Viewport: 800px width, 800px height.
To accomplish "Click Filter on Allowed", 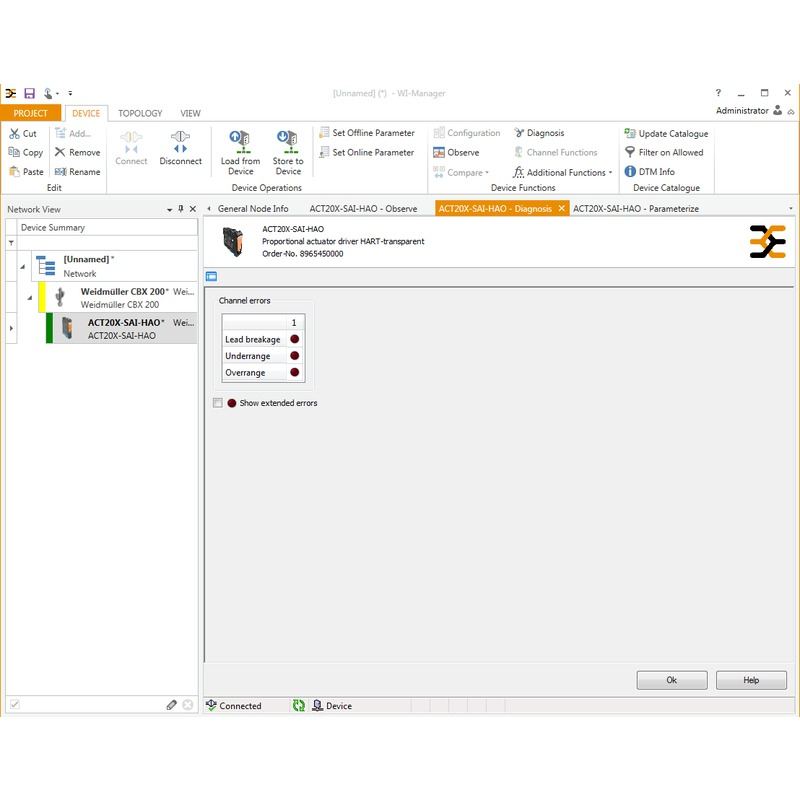I will coord(664,153).
